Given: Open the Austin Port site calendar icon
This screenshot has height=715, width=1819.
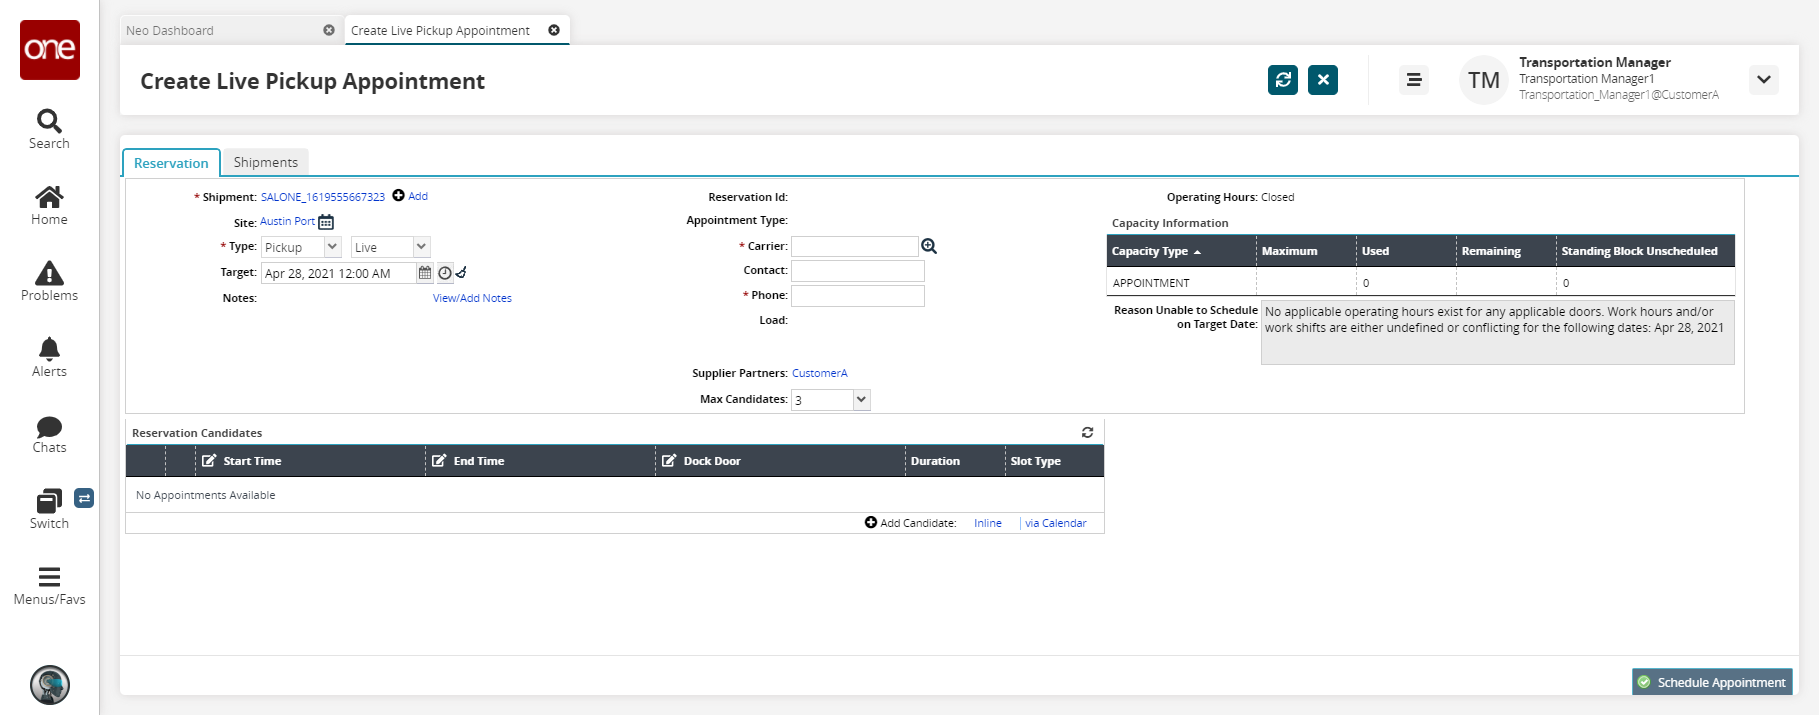Looking at the screenshot, I should click(326, 222).
